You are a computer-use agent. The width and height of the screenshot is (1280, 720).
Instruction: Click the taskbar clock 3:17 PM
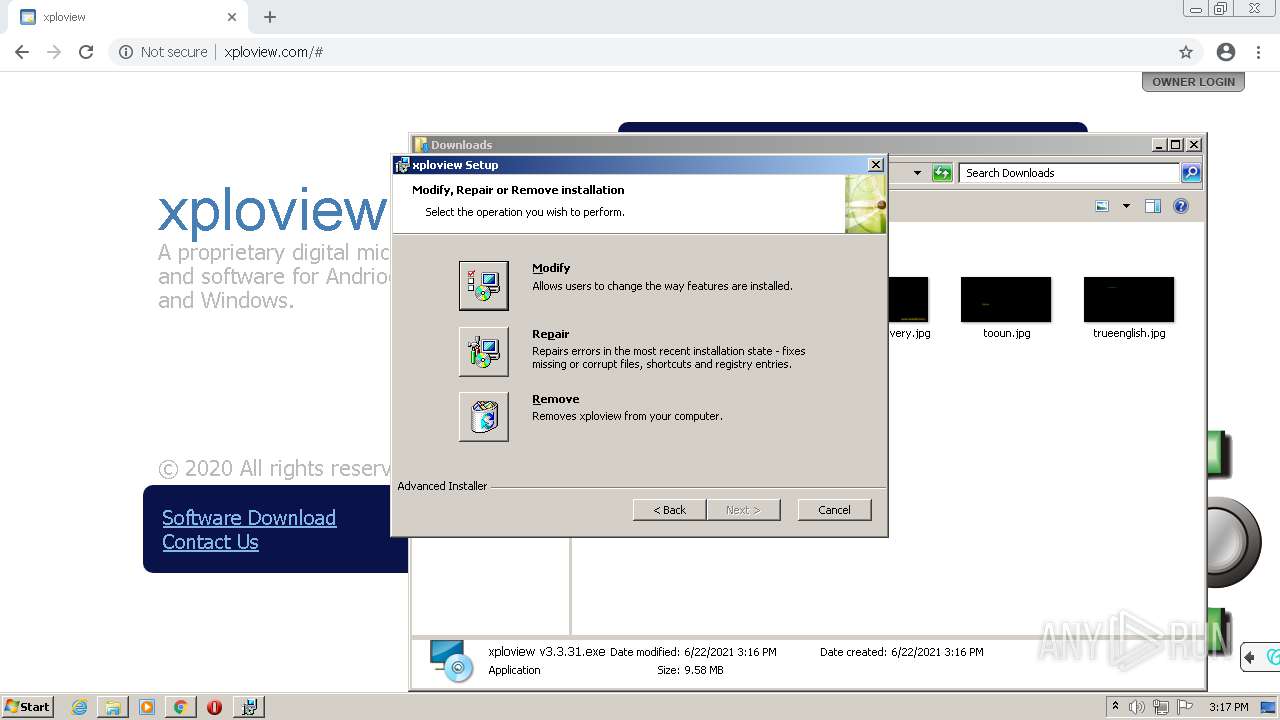pos(1228,707)
